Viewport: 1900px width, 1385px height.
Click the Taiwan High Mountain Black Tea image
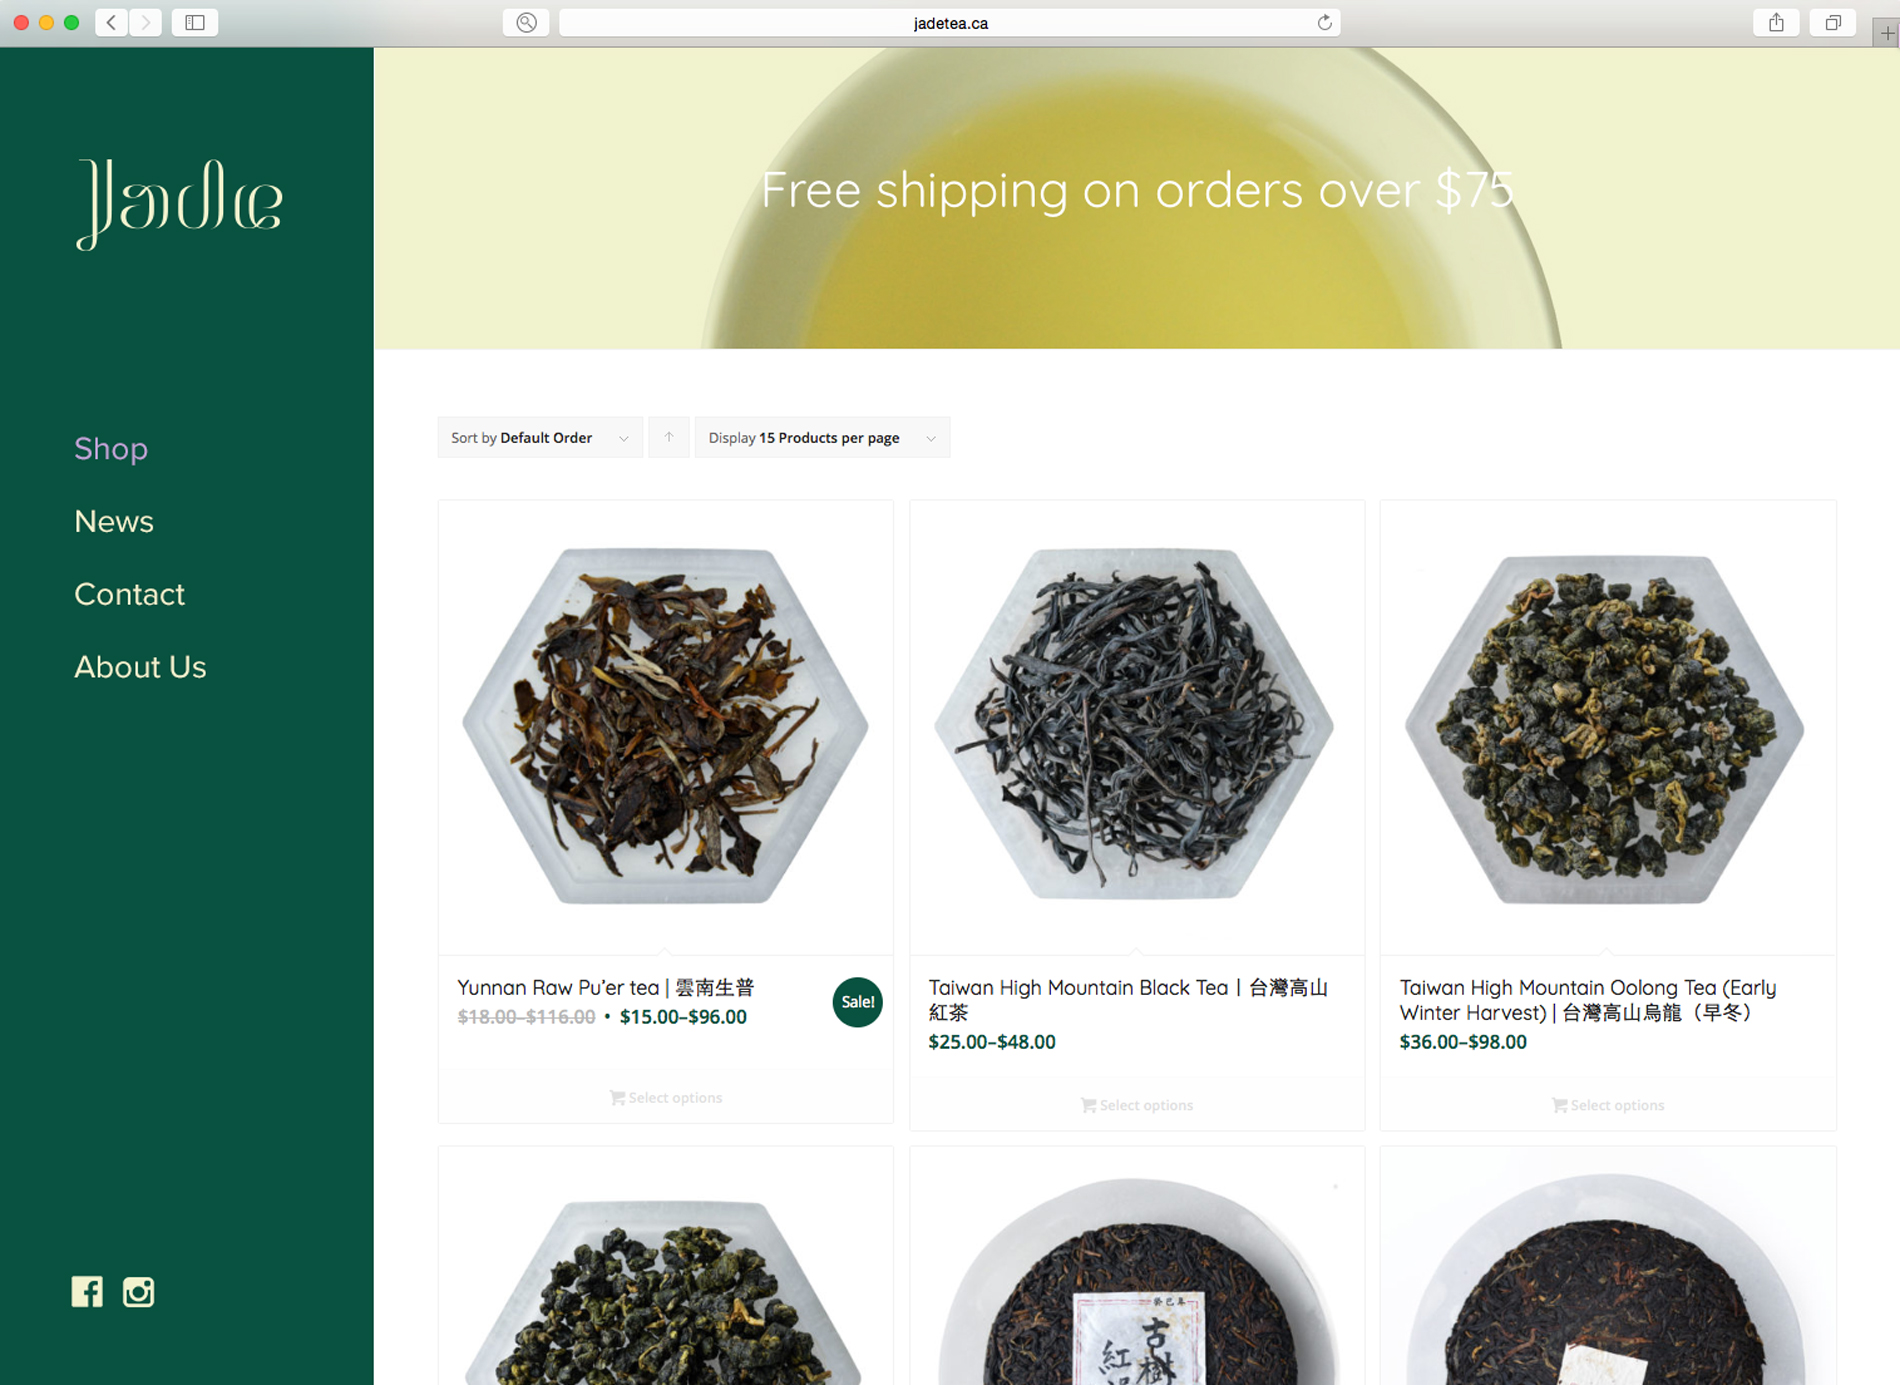click(x=1137, y=727)
